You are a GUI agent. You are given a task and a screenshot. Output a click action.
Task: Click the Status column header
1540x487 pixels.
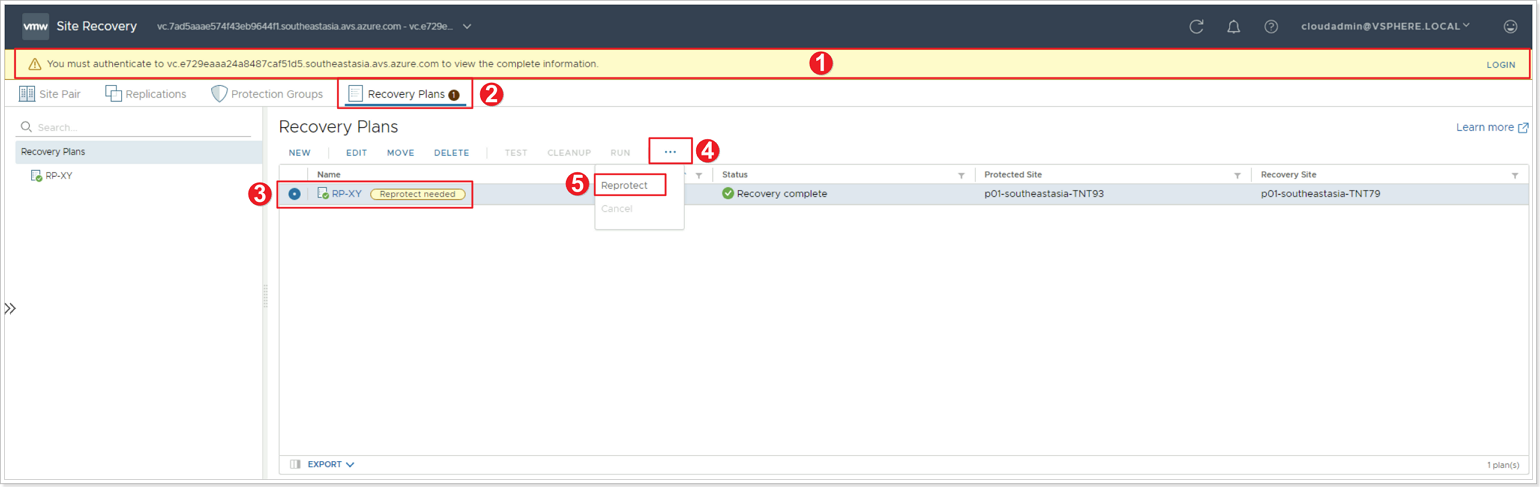pyautogui.click(x=735, y=175)
